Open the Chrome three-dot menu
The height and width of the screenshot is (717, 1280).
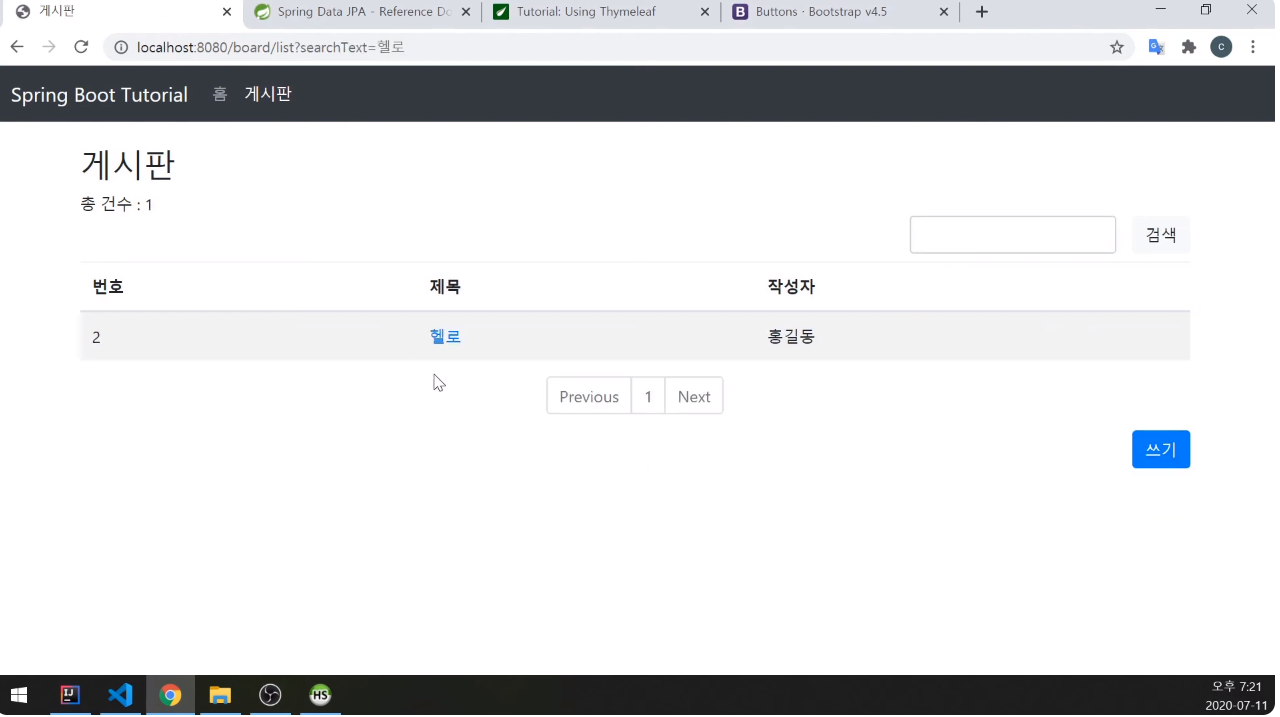[x=1253, y=47]
